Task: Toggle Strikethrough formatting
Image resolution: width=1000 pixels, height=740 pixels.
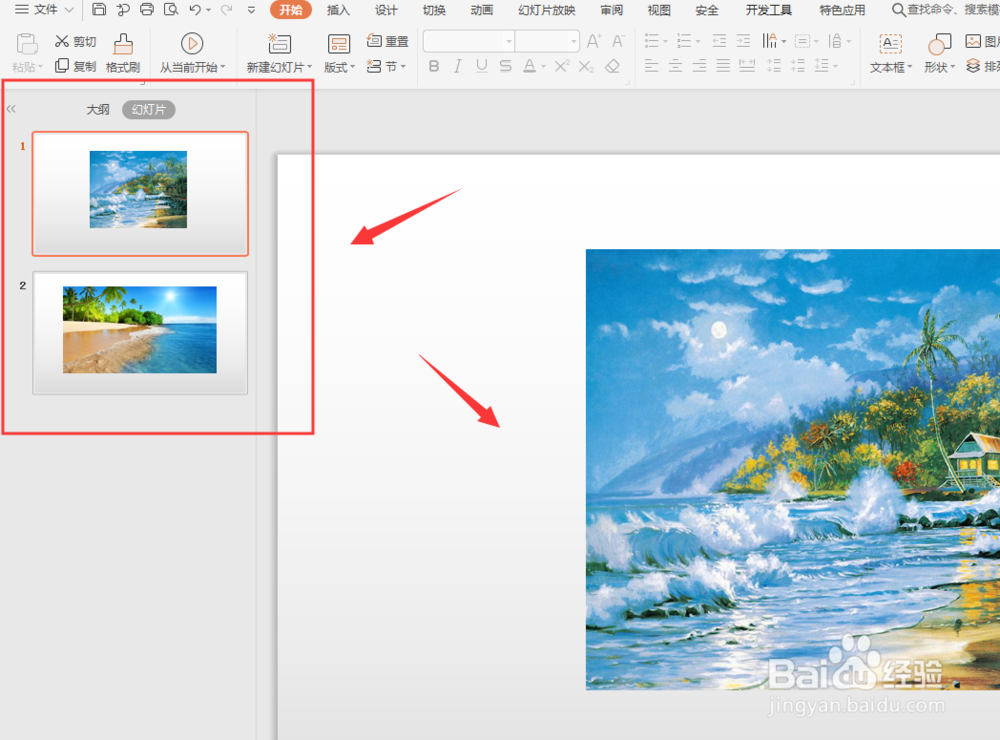Action: point(506,66)
